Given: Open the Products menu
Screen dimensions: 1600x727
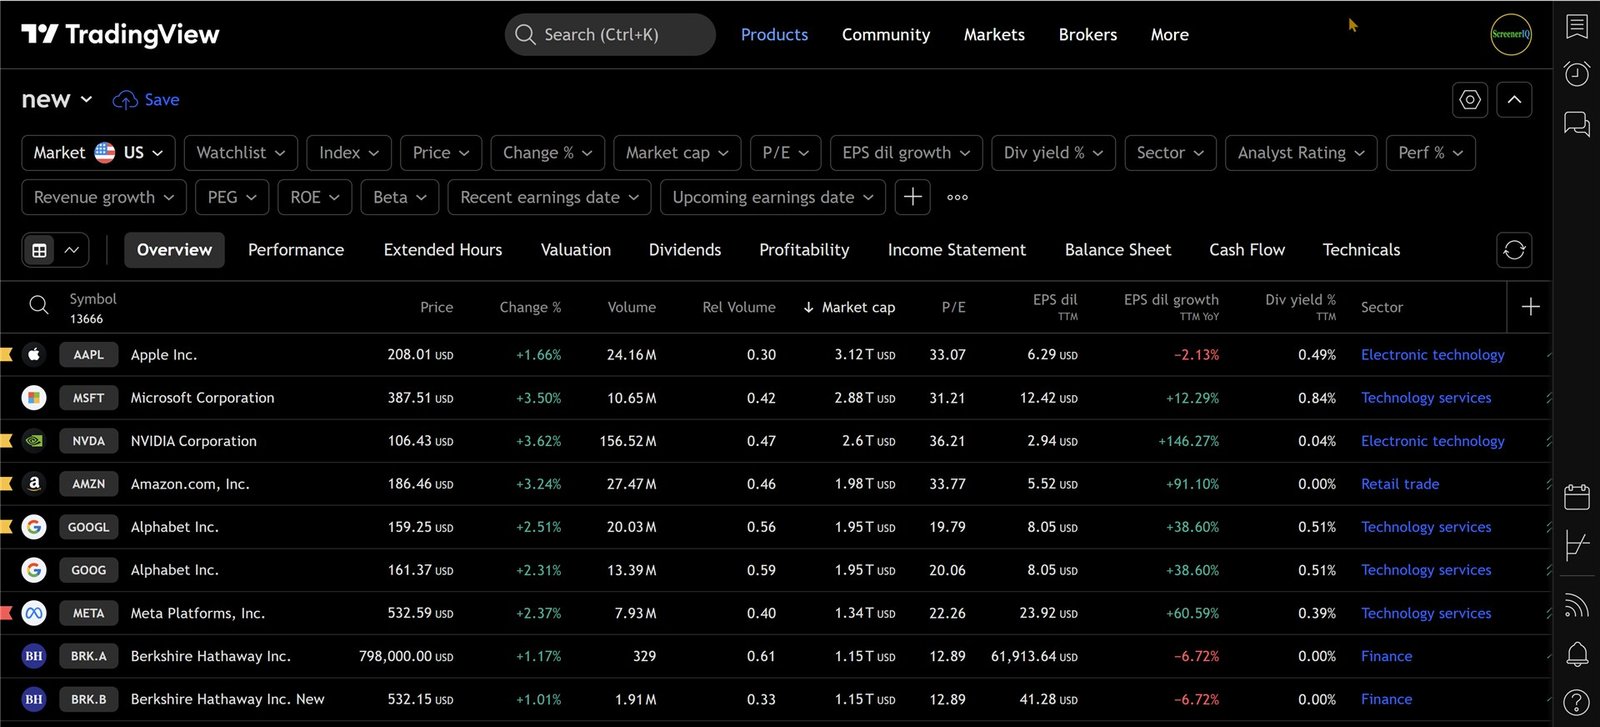Looking at the screenshot, I should (x=774, y=35).
